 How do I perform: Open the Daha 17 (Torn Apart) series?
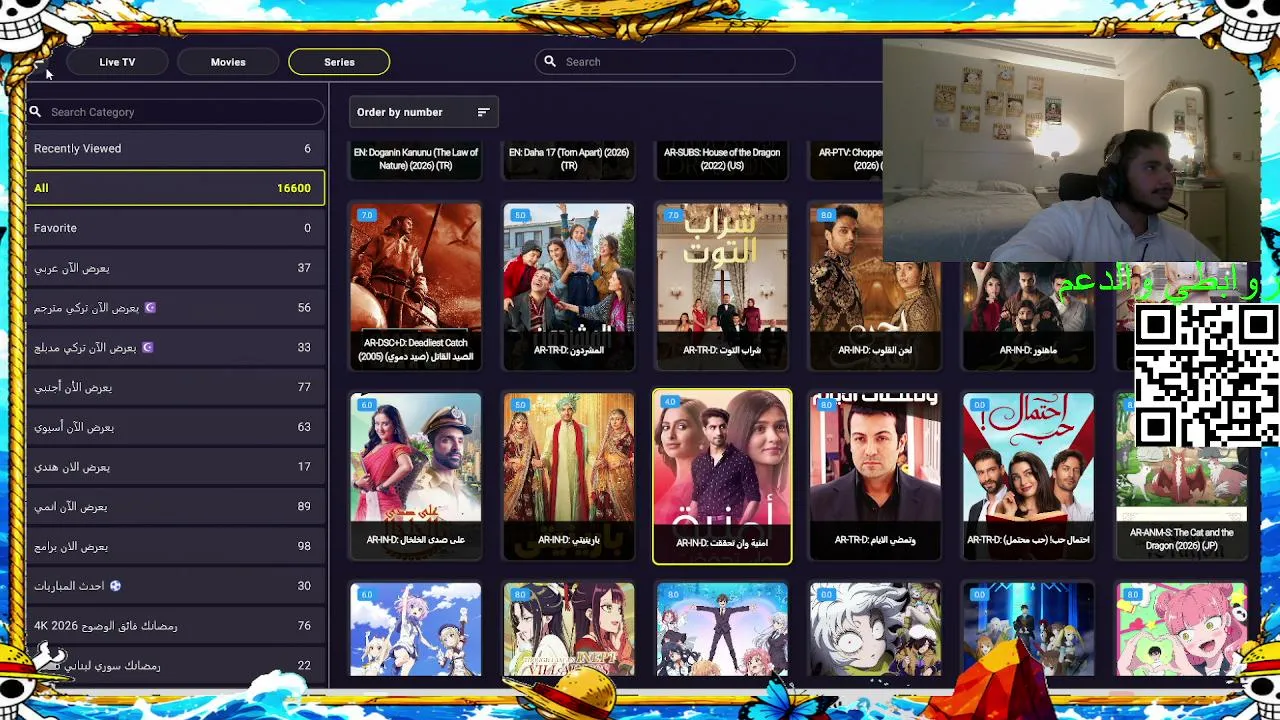[x=569, y=160]
